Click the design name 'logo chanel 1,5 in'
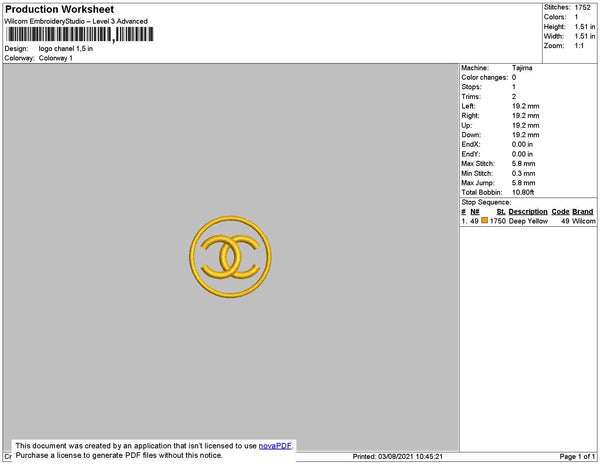 (x=66, y=49)
